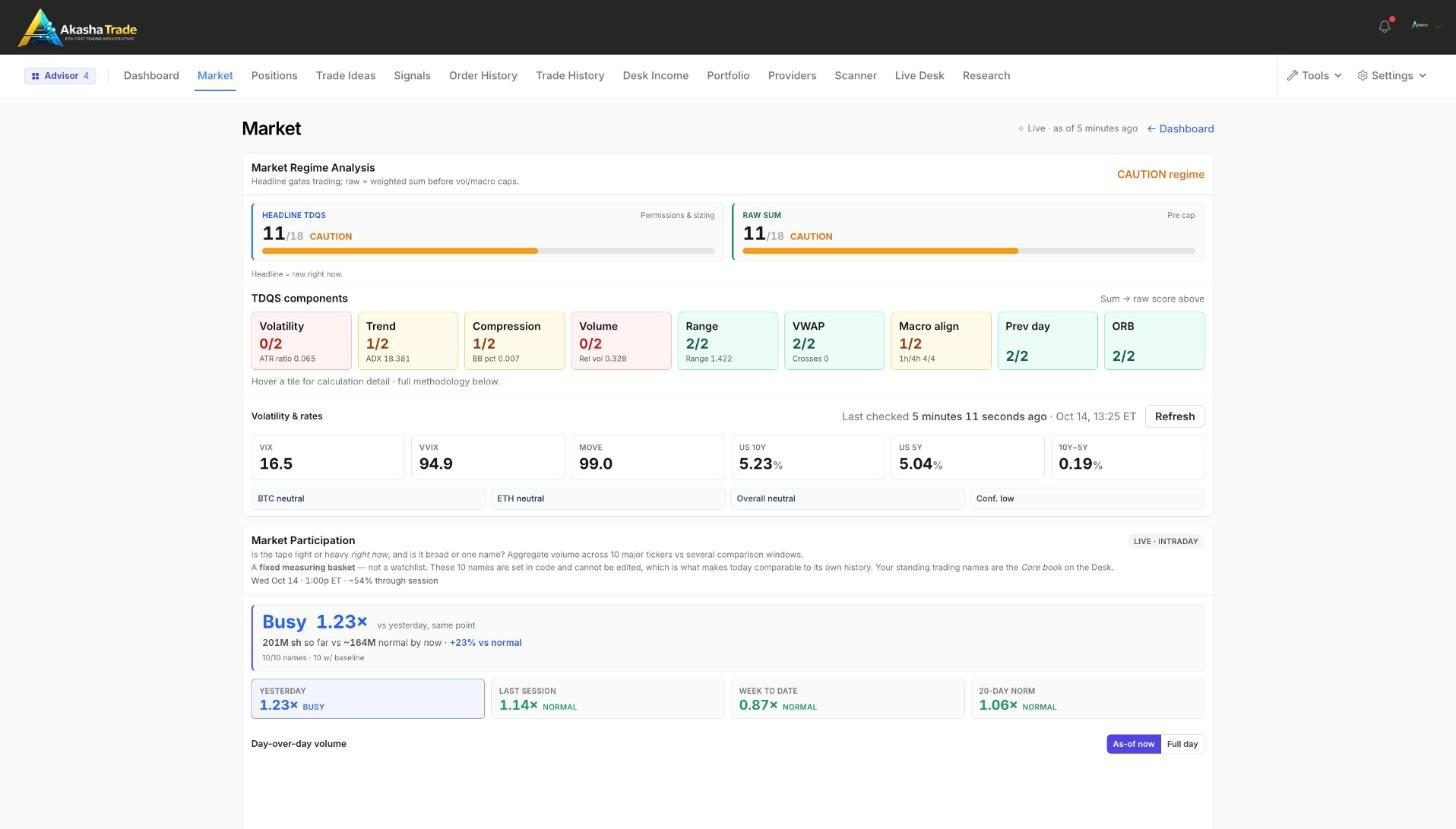Open the Research tab
The width and height of the screenshot is (1456, 829).
[x=986, y=76]
